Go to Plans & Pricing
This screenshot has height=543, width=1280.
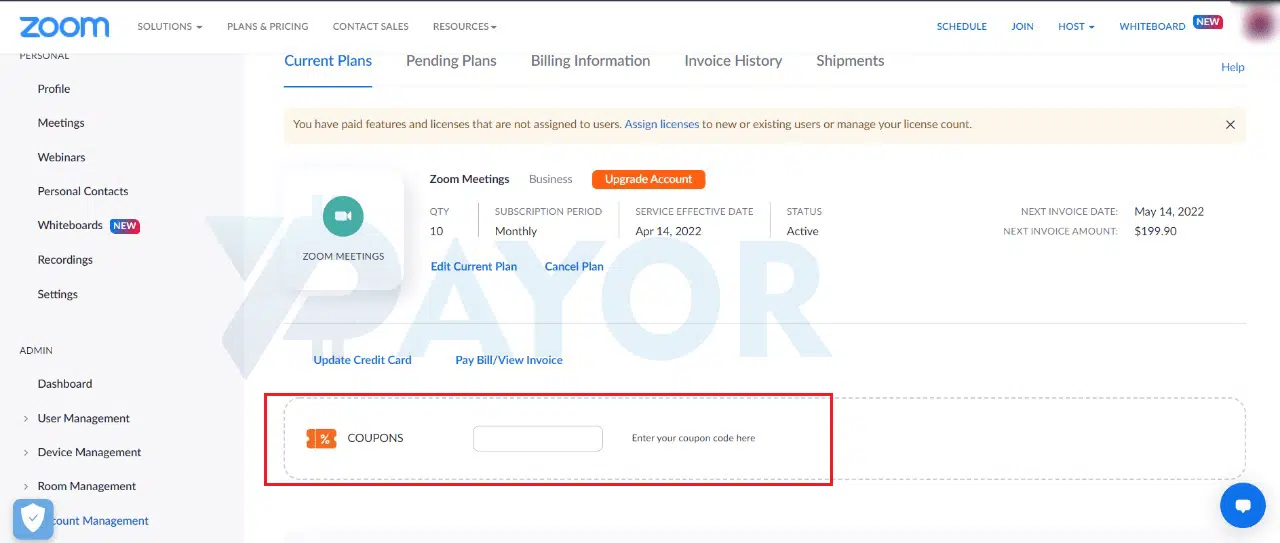pos(267,27)
